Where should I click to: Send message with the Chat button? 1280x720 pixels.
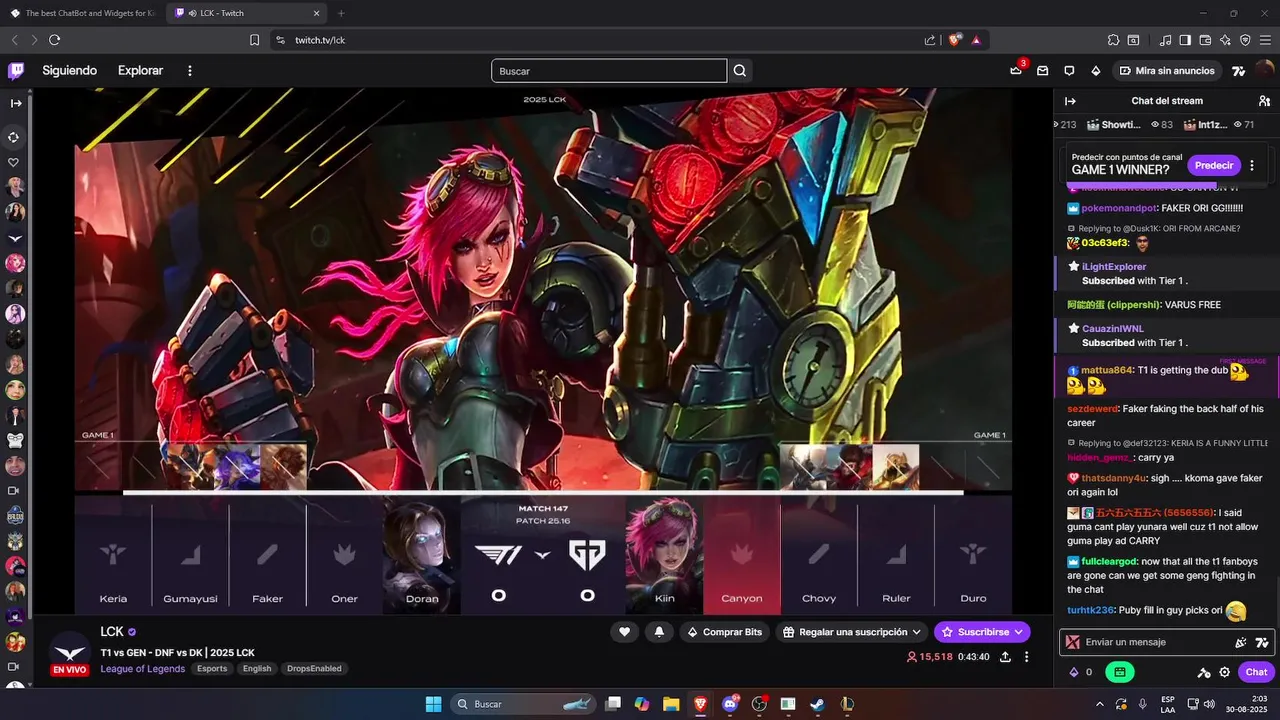[1256, 672]
